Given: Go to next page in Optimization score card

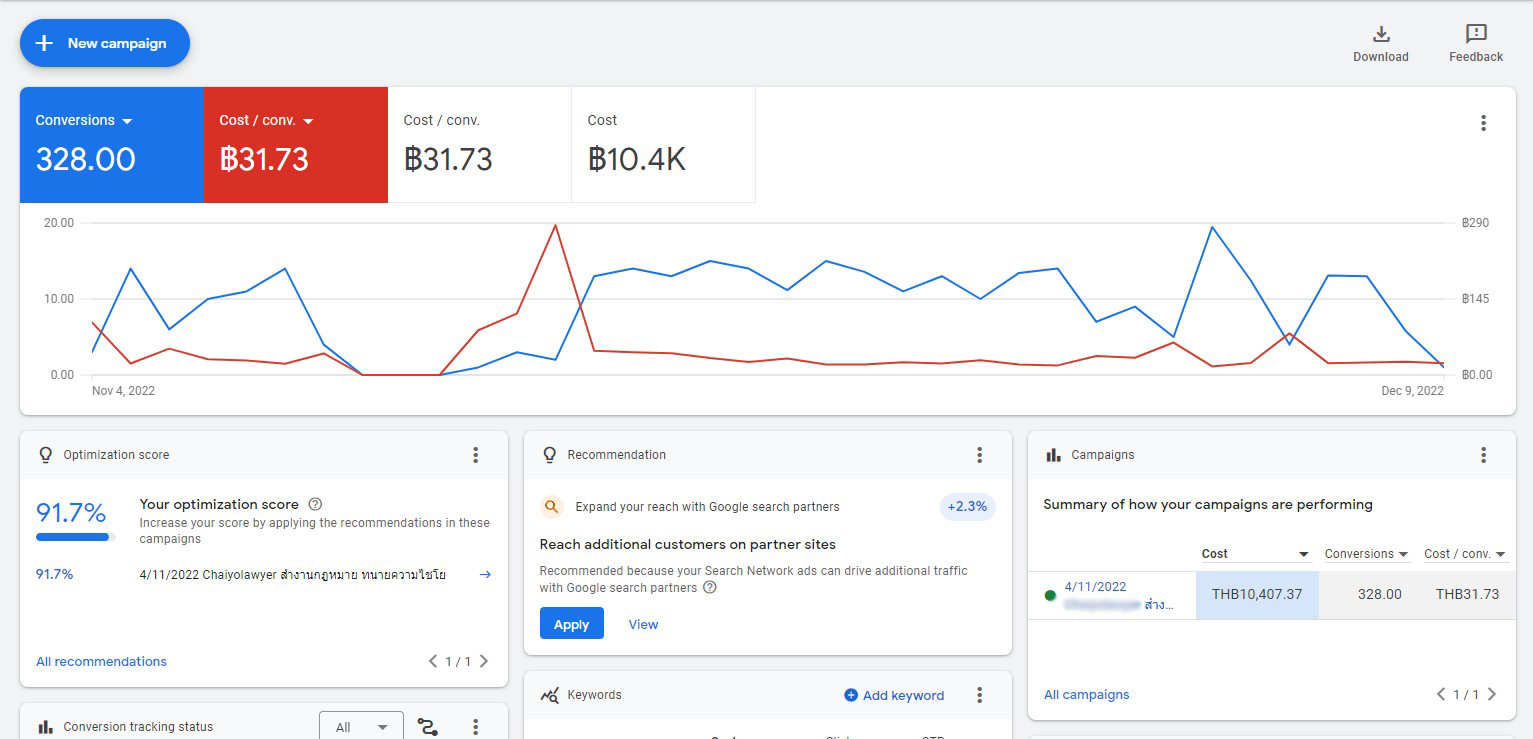Looking at the screenshot, I should tap(484, 661).
